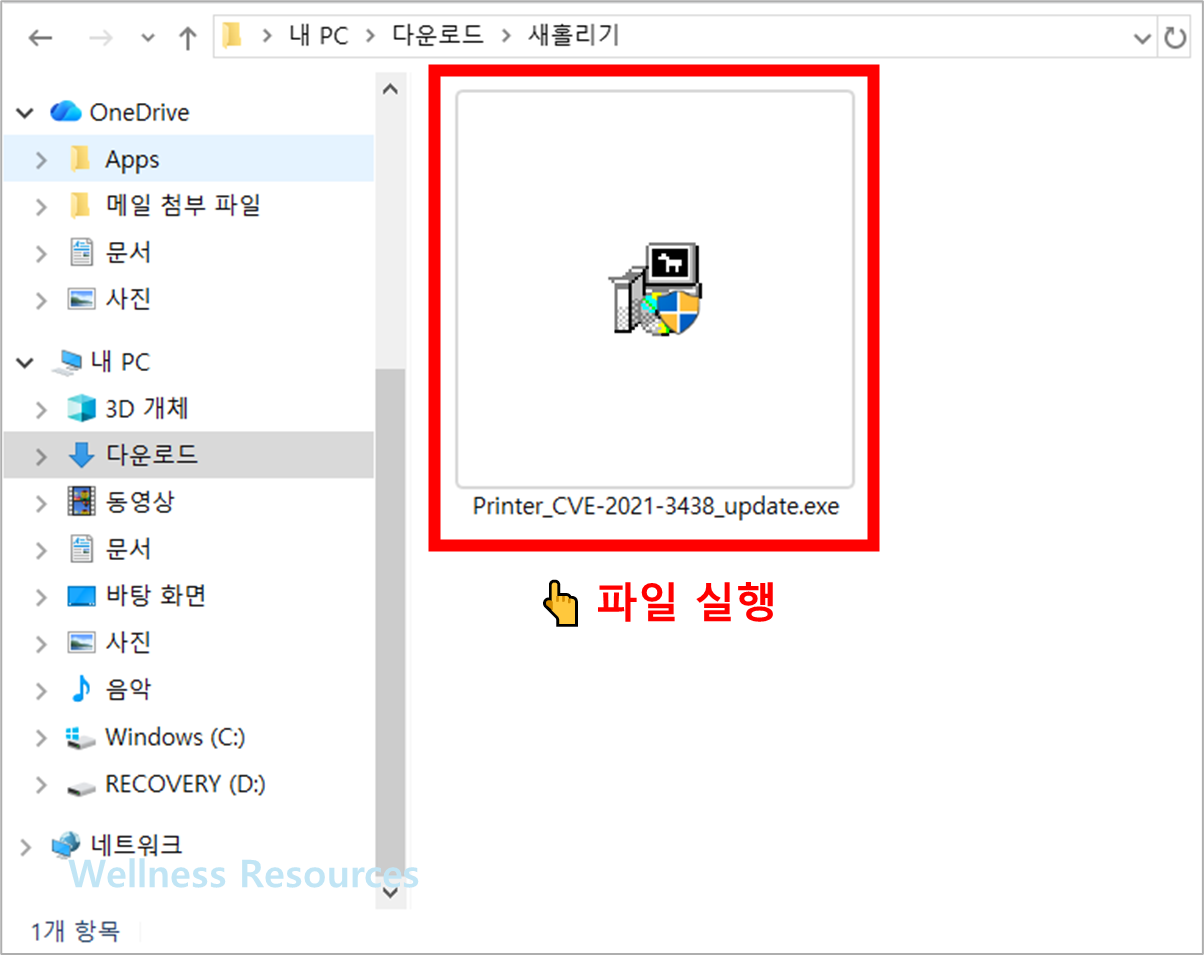Select '다운로드' in the navigation pane
The width and height of the screenshot is (1204, 955).
[152, 455]
